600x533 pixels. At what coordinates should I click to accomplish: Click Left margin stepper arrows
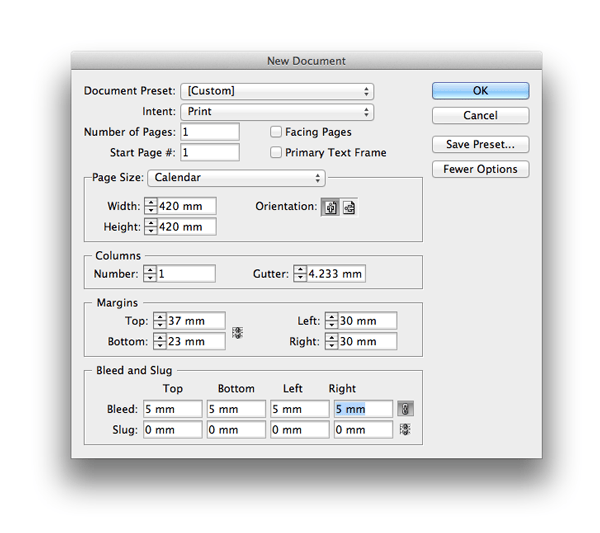coord(332,321)
